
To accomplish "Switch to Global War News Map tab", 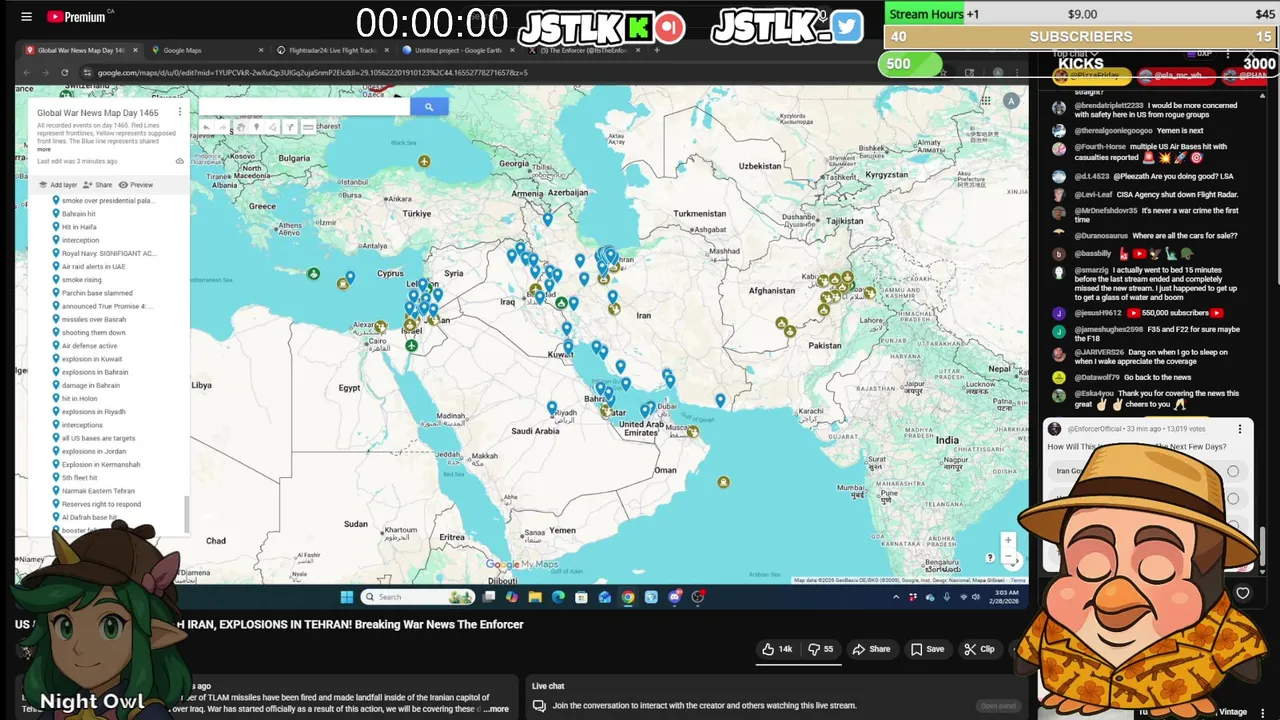I will (80, 50).
